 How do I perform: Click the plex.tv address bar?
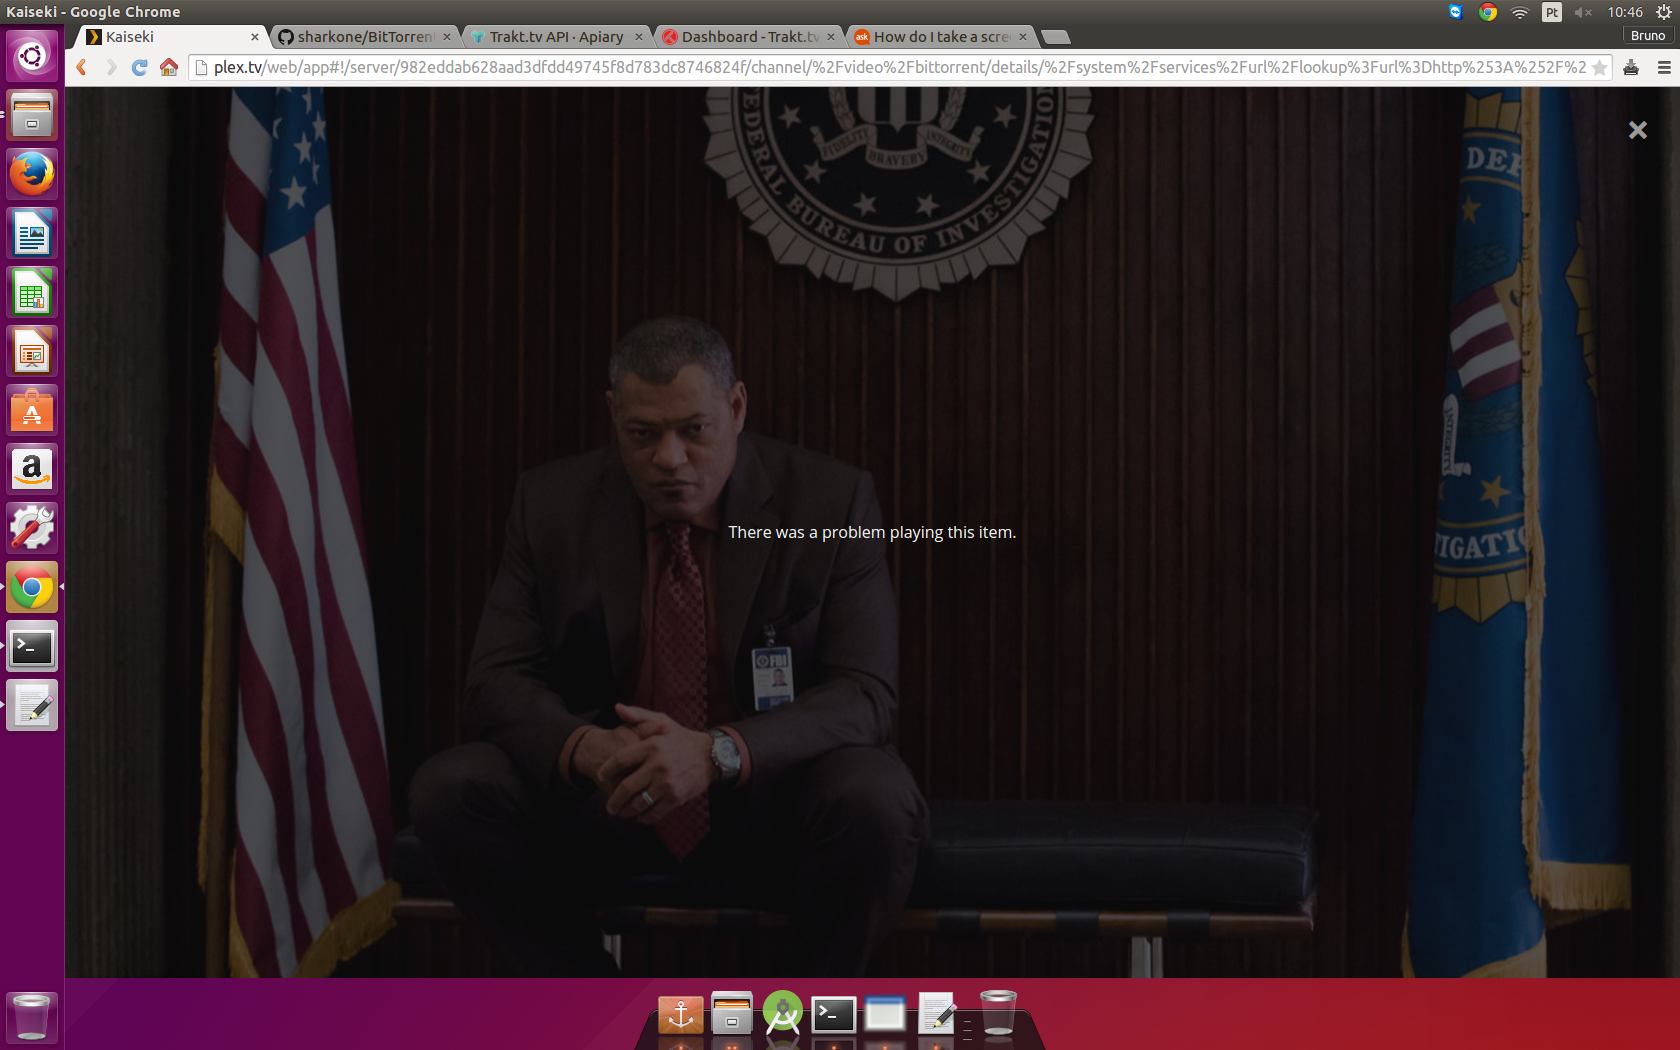click(x=898, y=67)
